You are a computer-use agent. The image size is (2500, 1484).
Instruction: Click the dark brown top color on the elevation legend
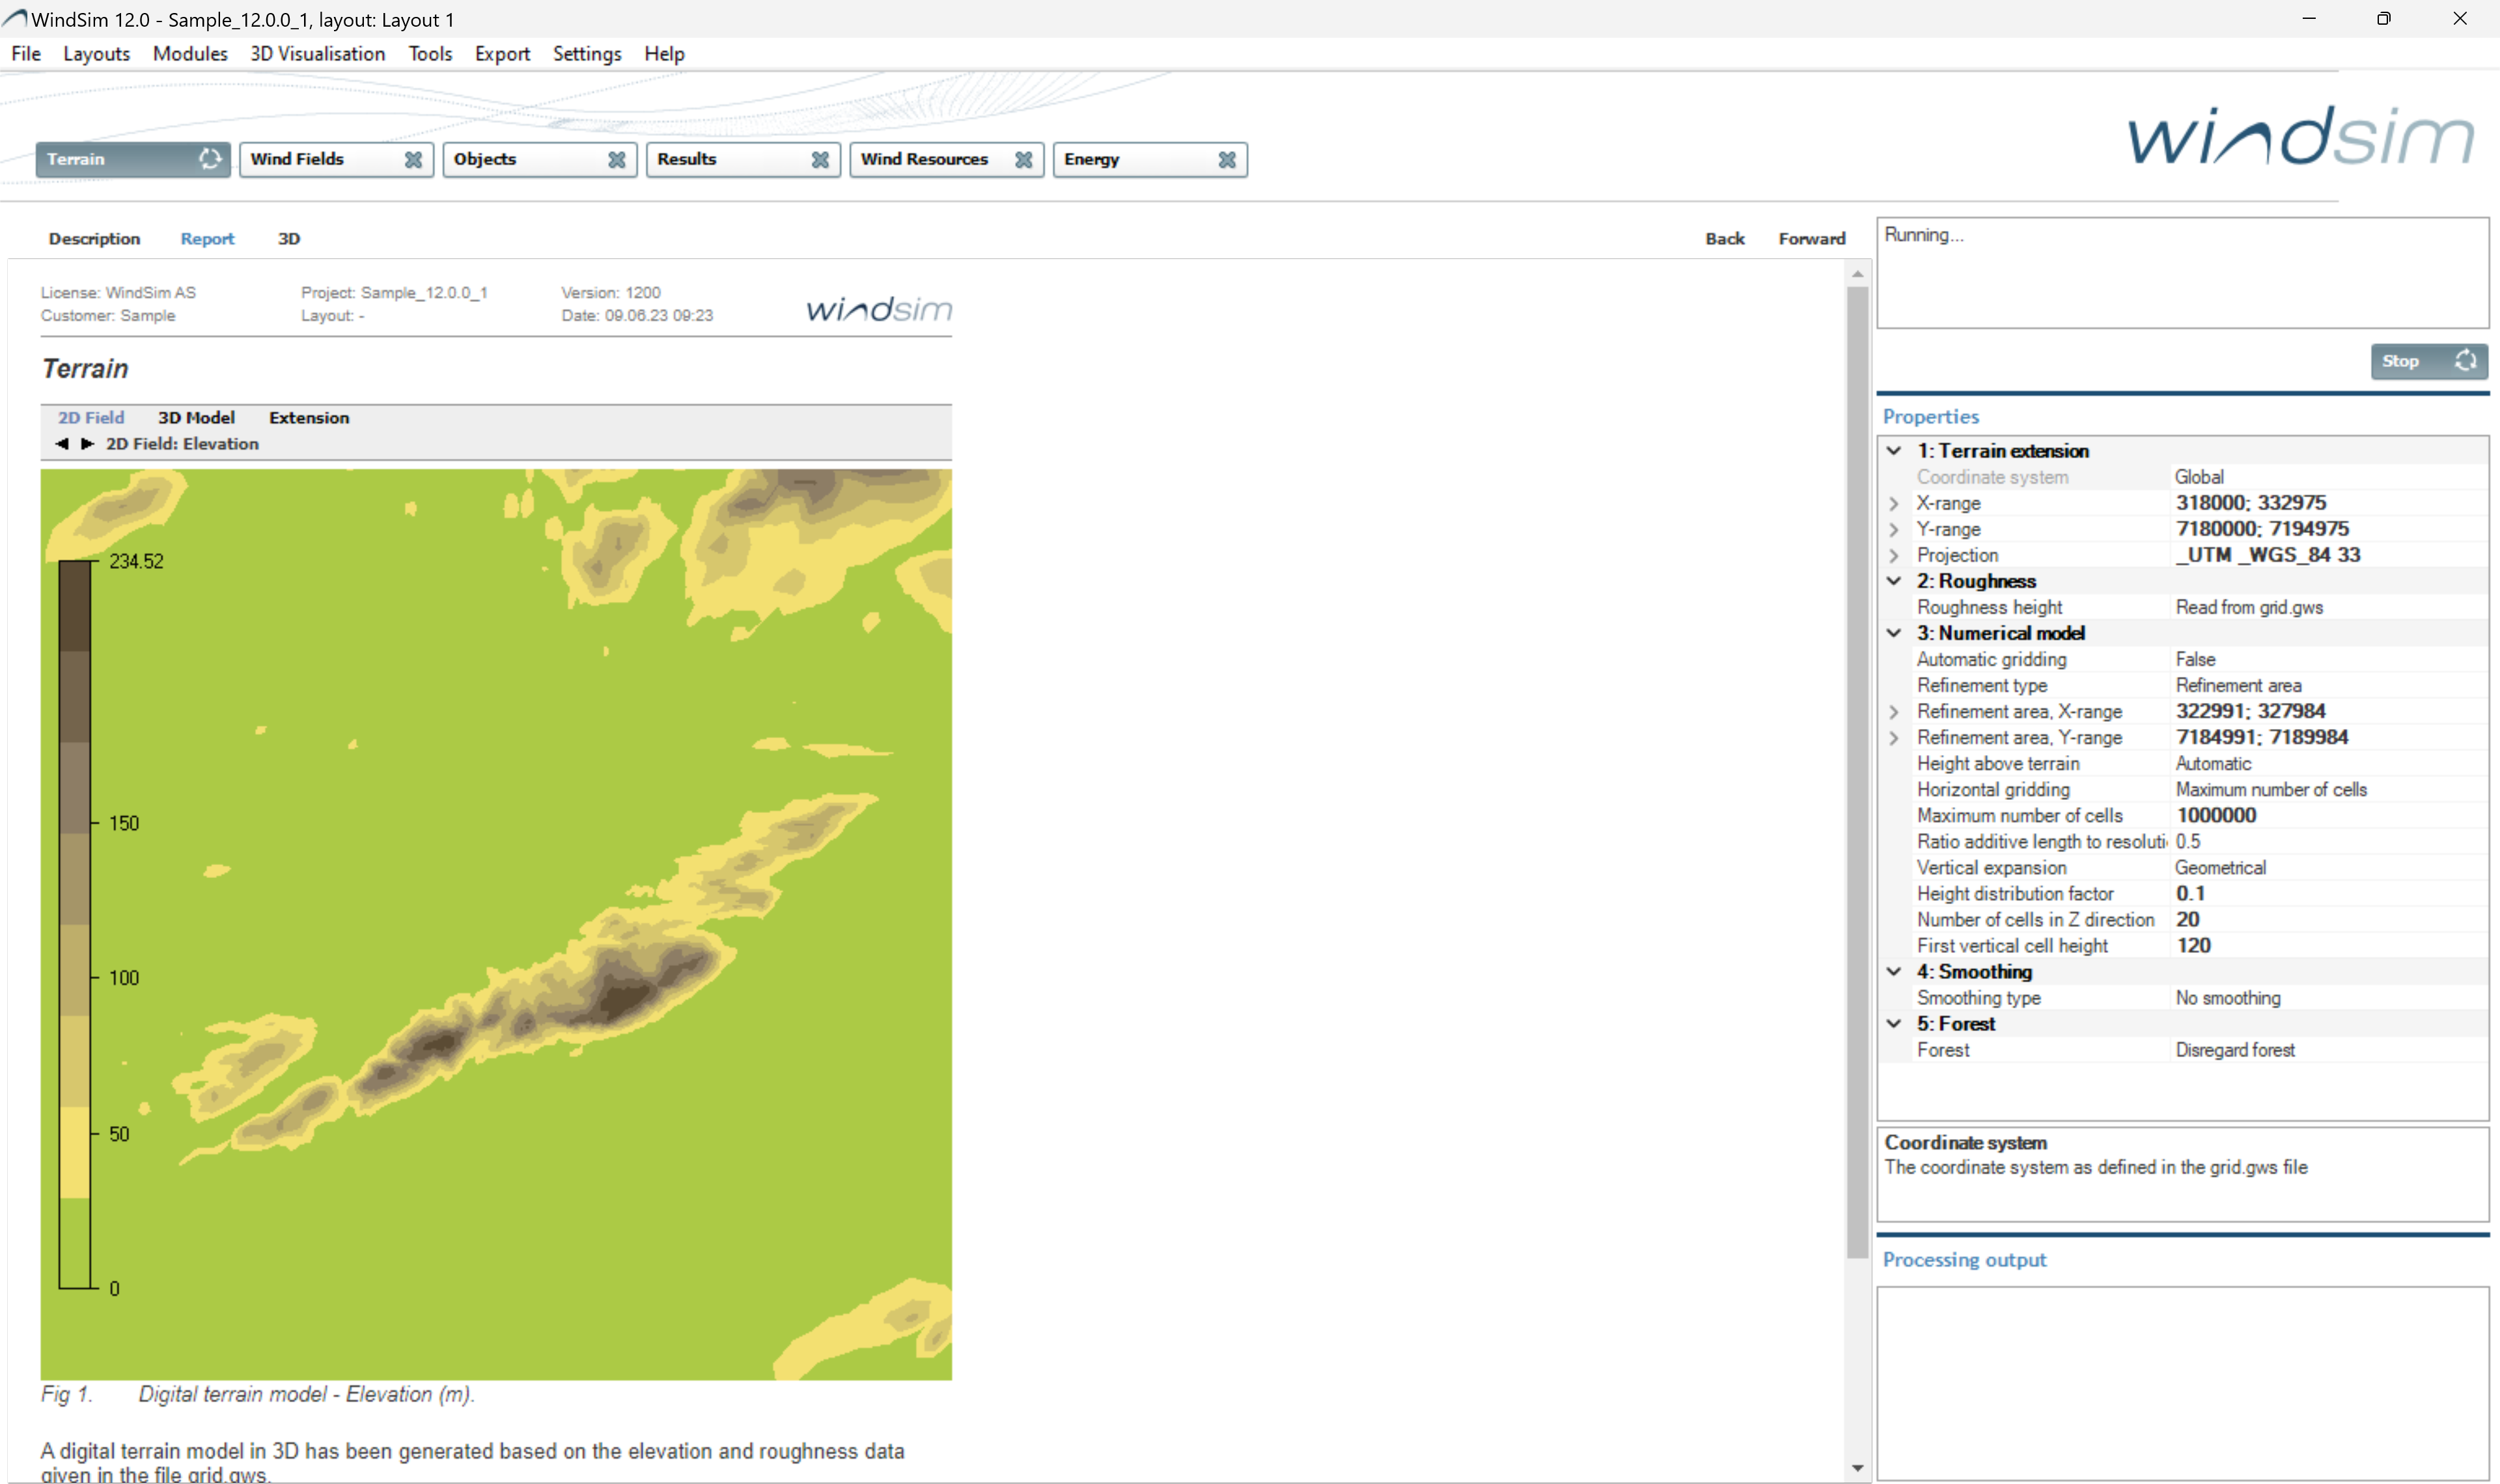[75, 605]
